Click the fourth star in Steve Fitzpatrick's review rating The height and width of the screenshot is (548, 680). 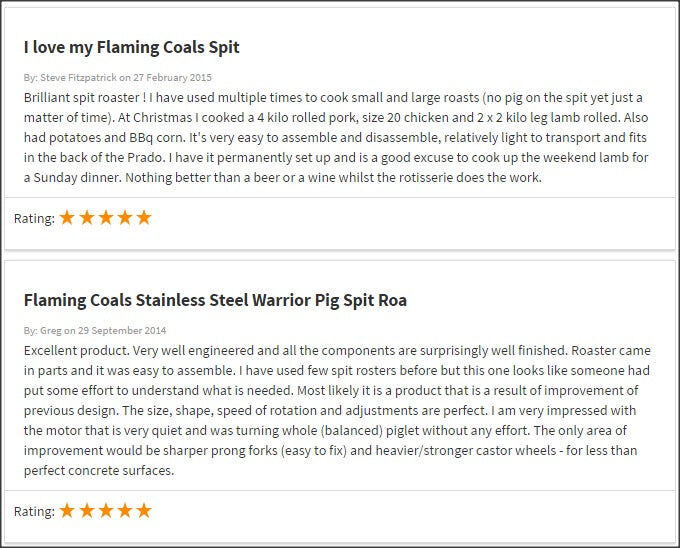pos(125,217)
